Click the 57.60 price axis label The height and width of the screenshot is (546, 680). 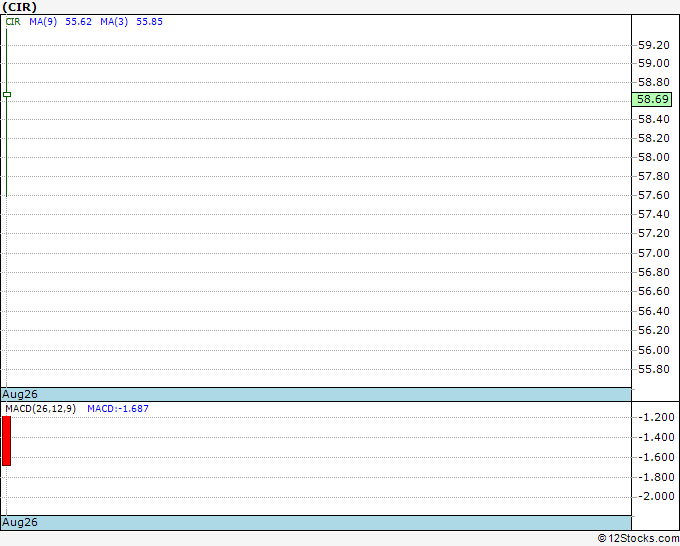pos(654,196)
